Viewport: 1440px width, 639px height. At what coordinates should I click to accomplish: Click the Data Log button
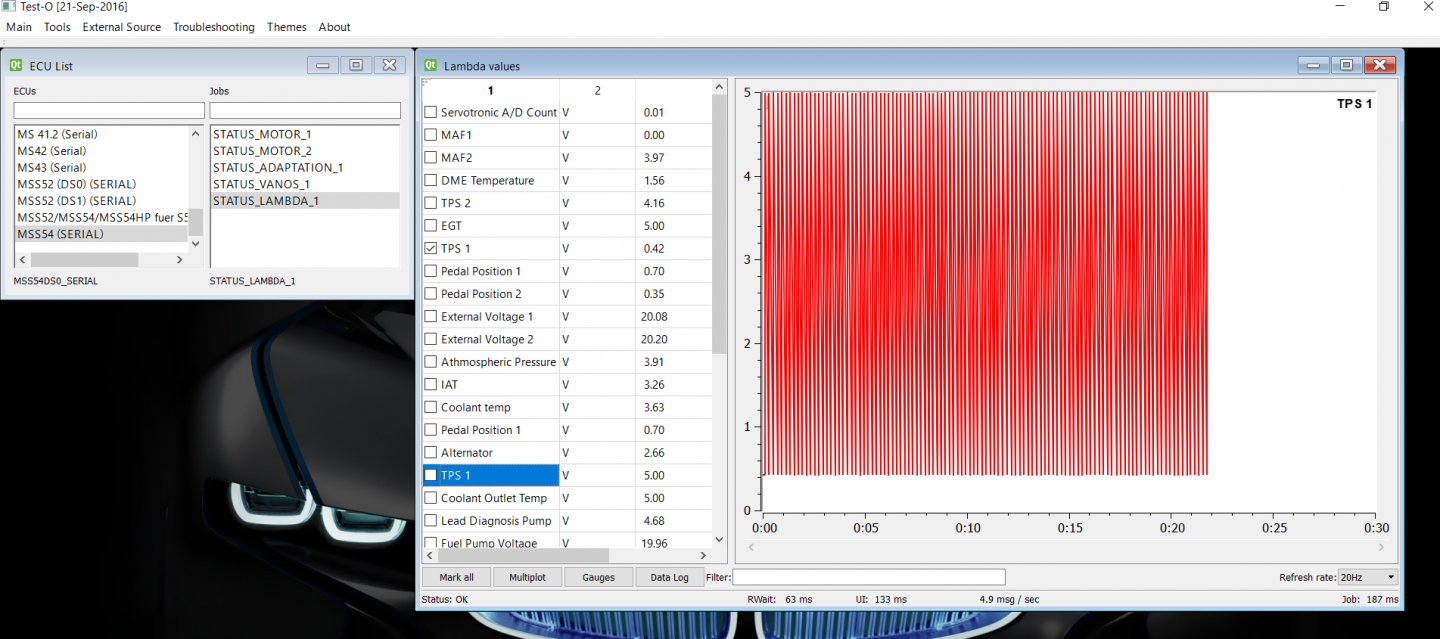click(x=669, y=577)
